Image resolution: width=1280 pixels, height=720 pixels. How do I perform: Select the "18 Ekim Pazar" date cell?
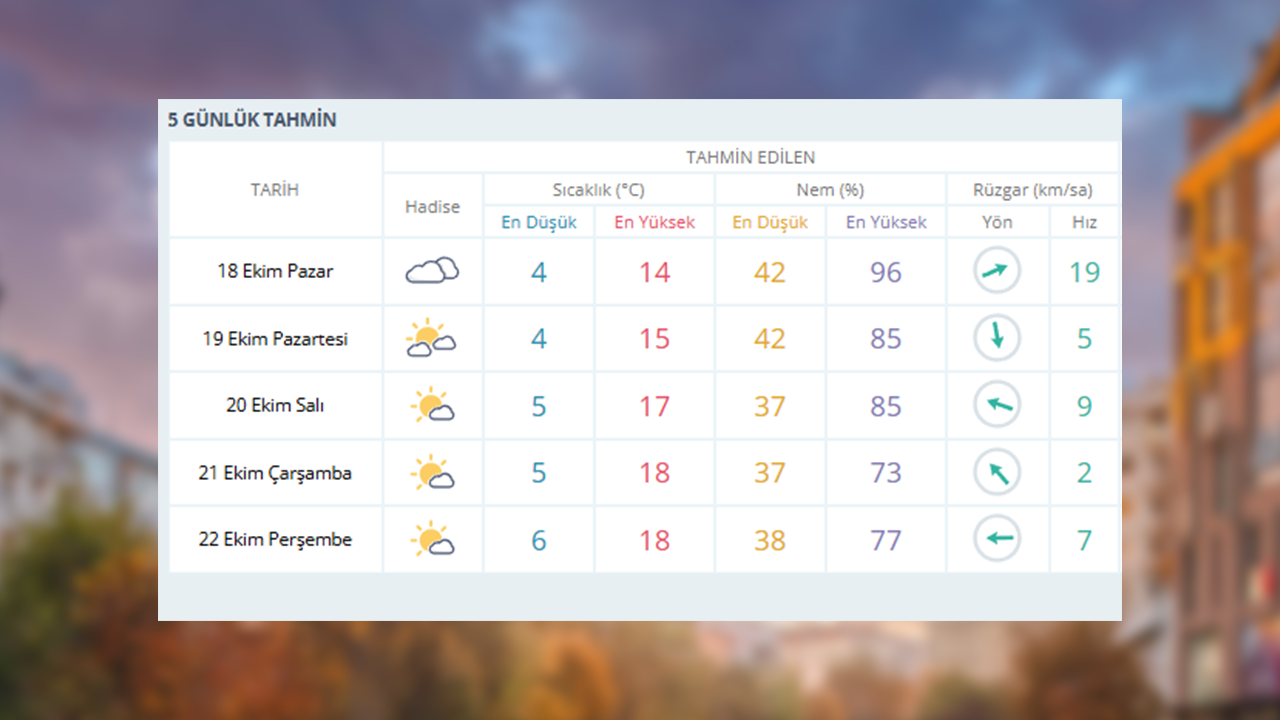click(x=275, y=271)
